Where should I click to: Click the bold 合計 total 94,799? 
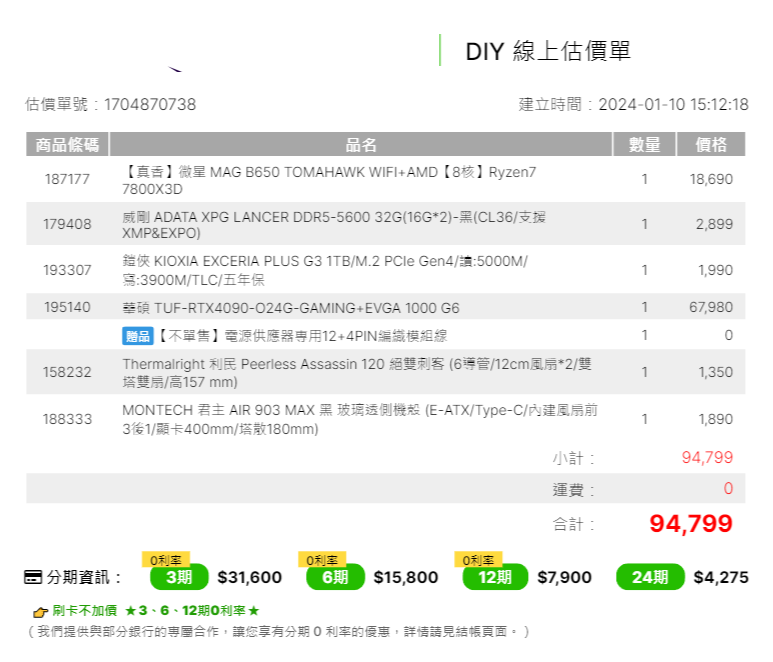point(691,523)
